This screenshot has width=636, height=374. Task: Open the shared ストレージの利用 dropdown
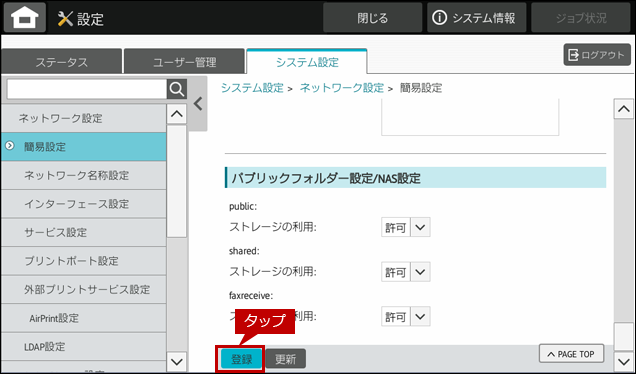click(406, 272)
